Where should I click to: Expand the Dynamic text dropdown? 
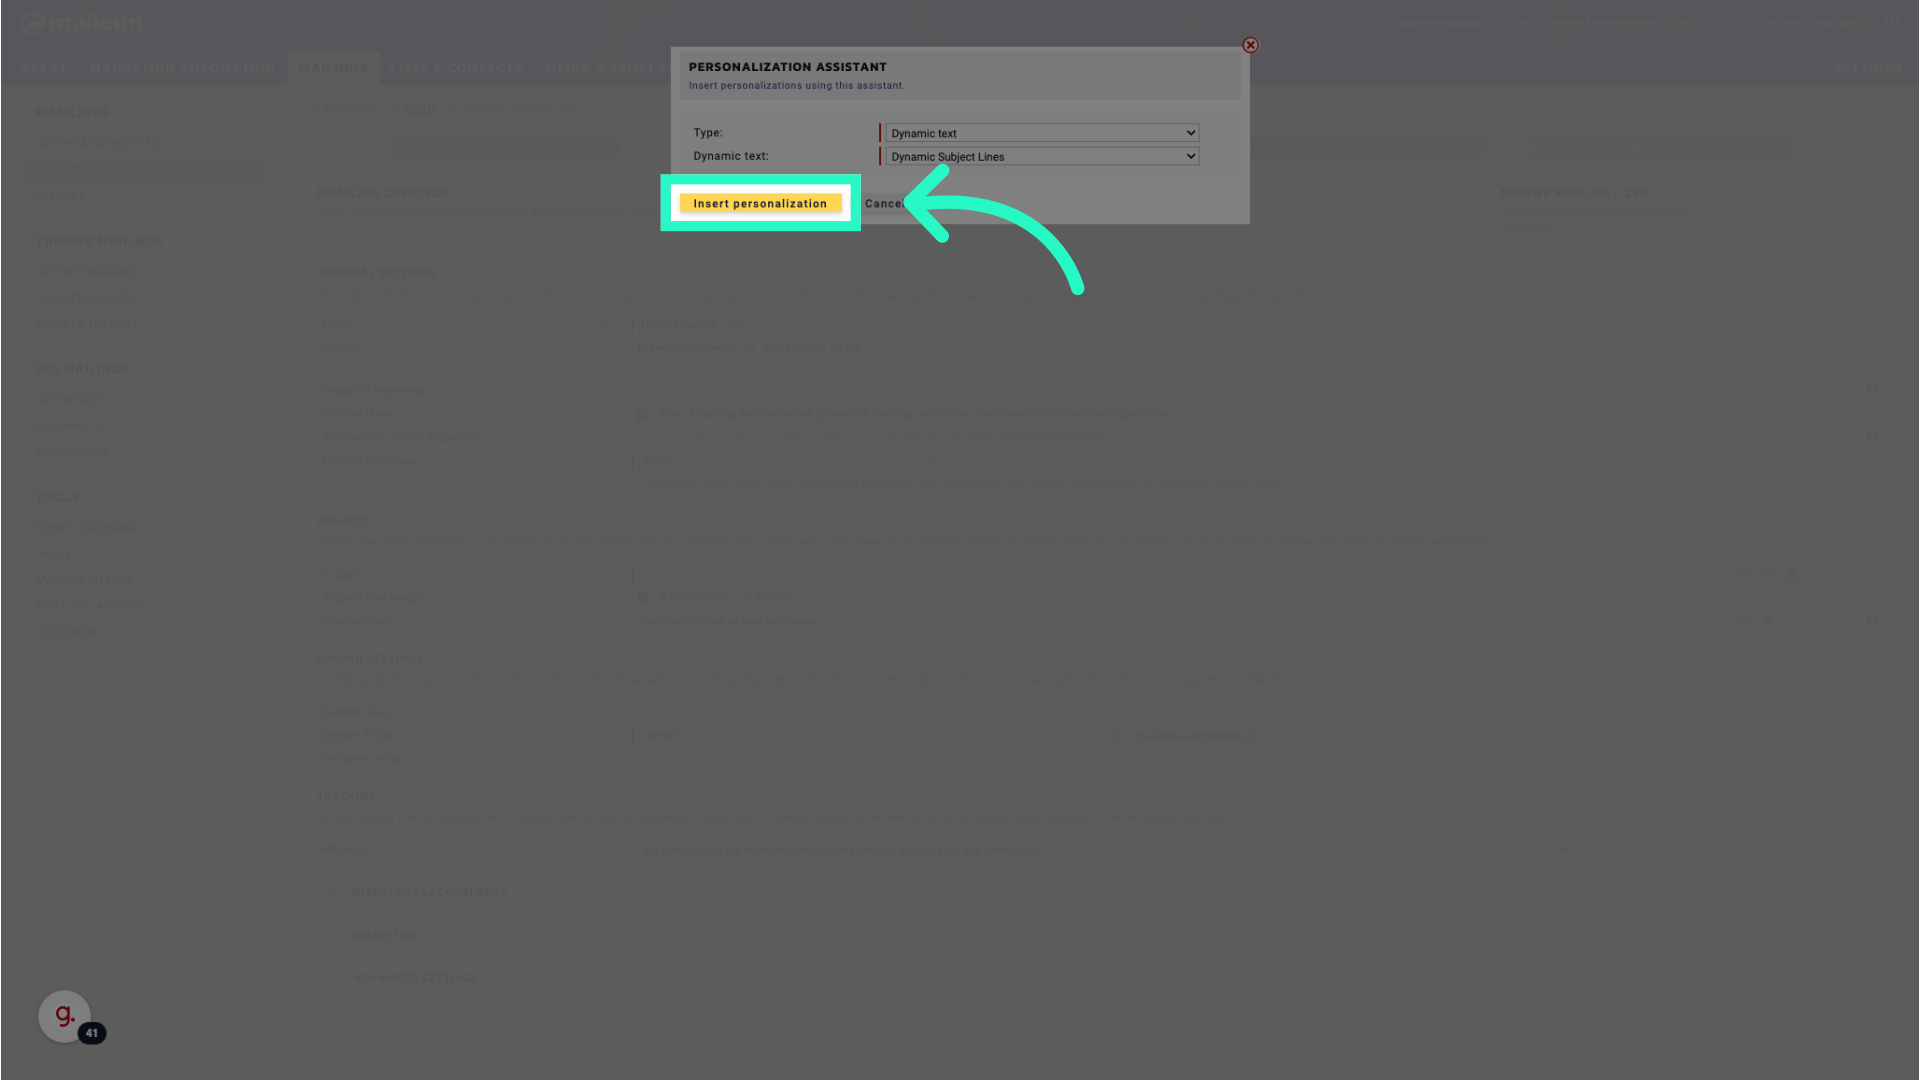(1039, 156)
